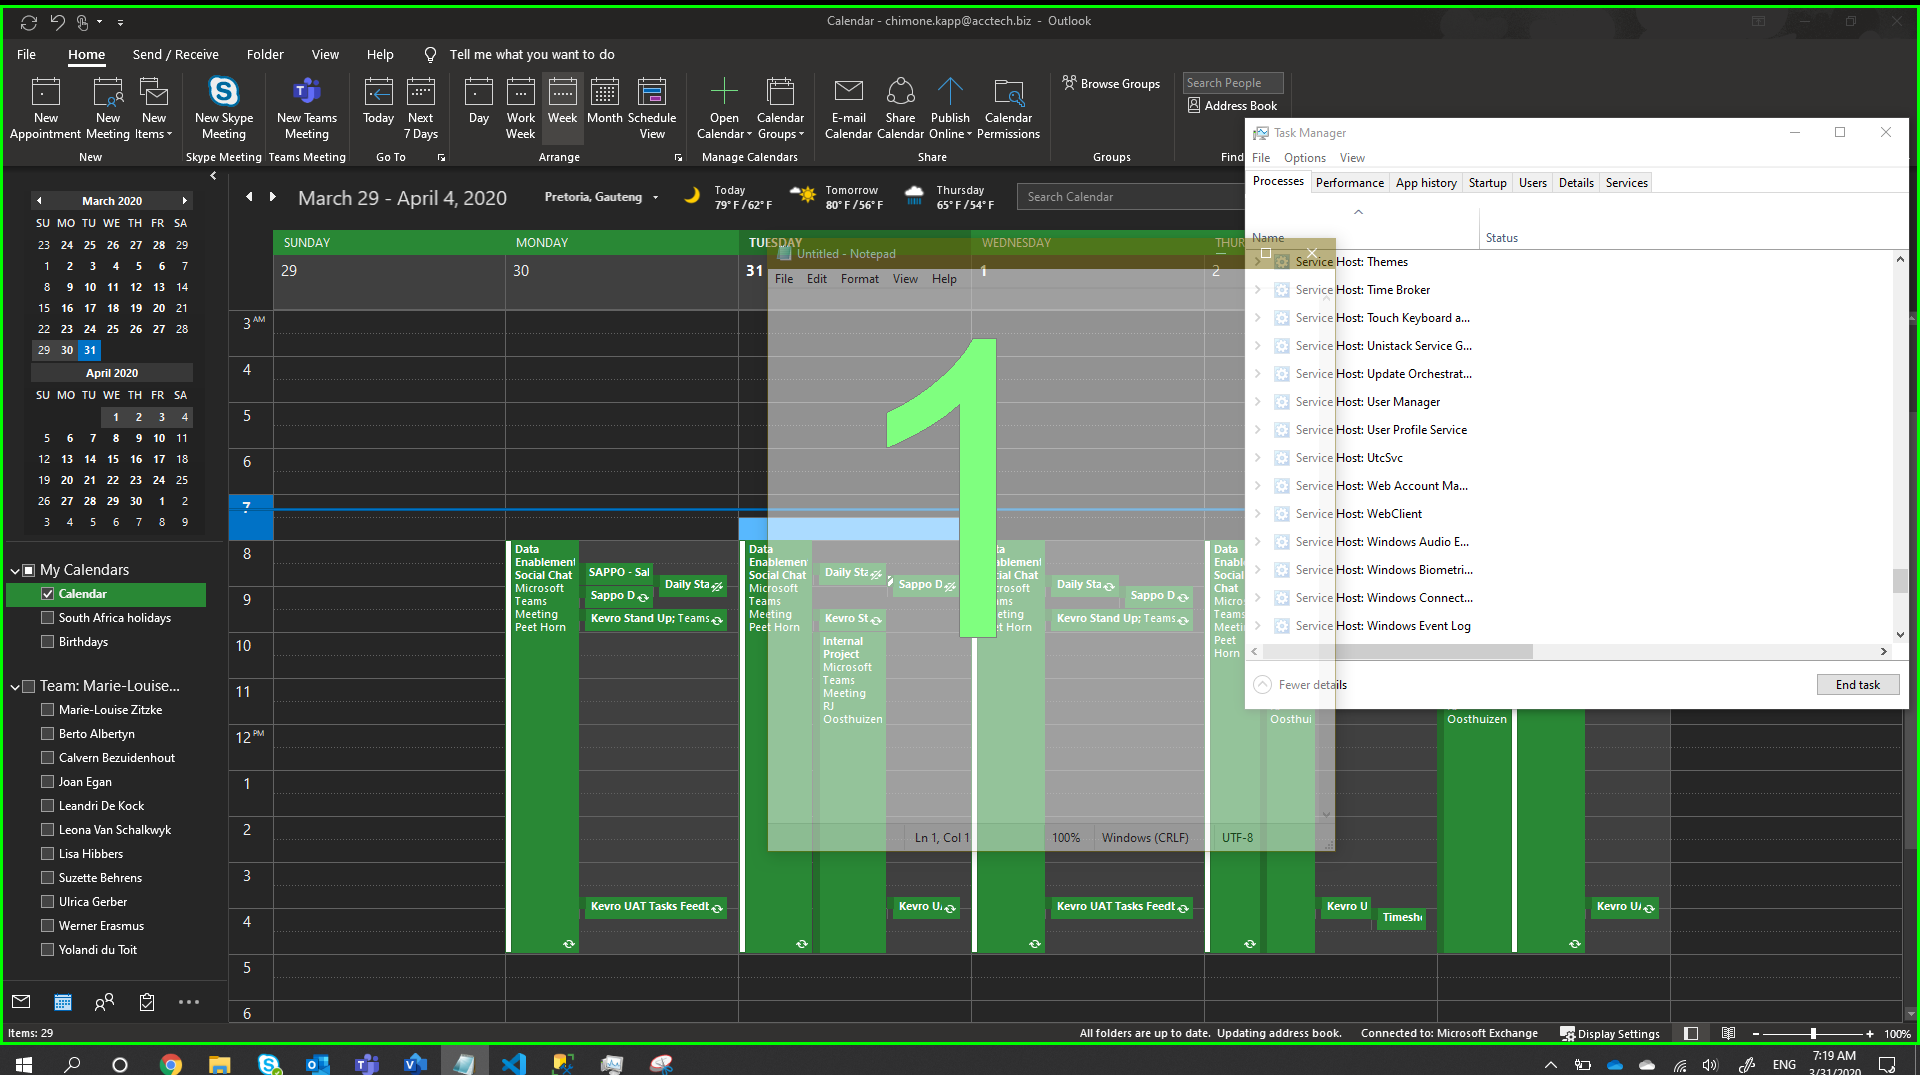
Task: Open Display Settings in status bar
Action: coord(1610,1034)
